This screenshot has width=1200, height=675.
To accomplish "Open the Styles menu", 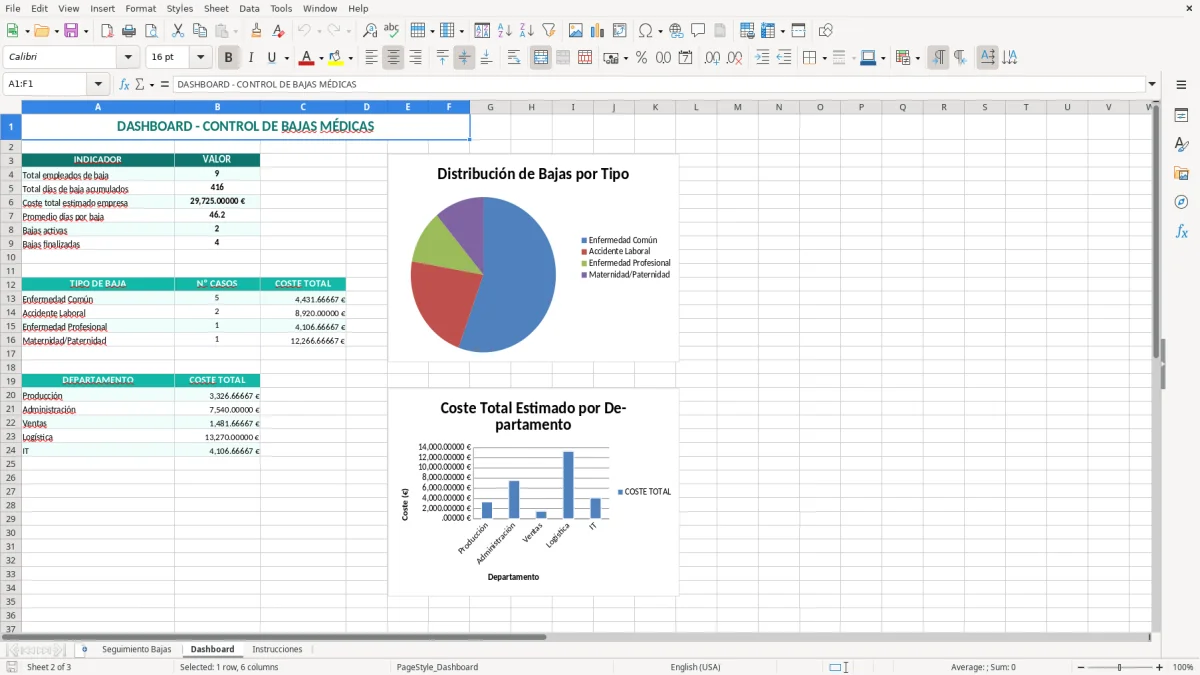I will click(x=180, y=8).
